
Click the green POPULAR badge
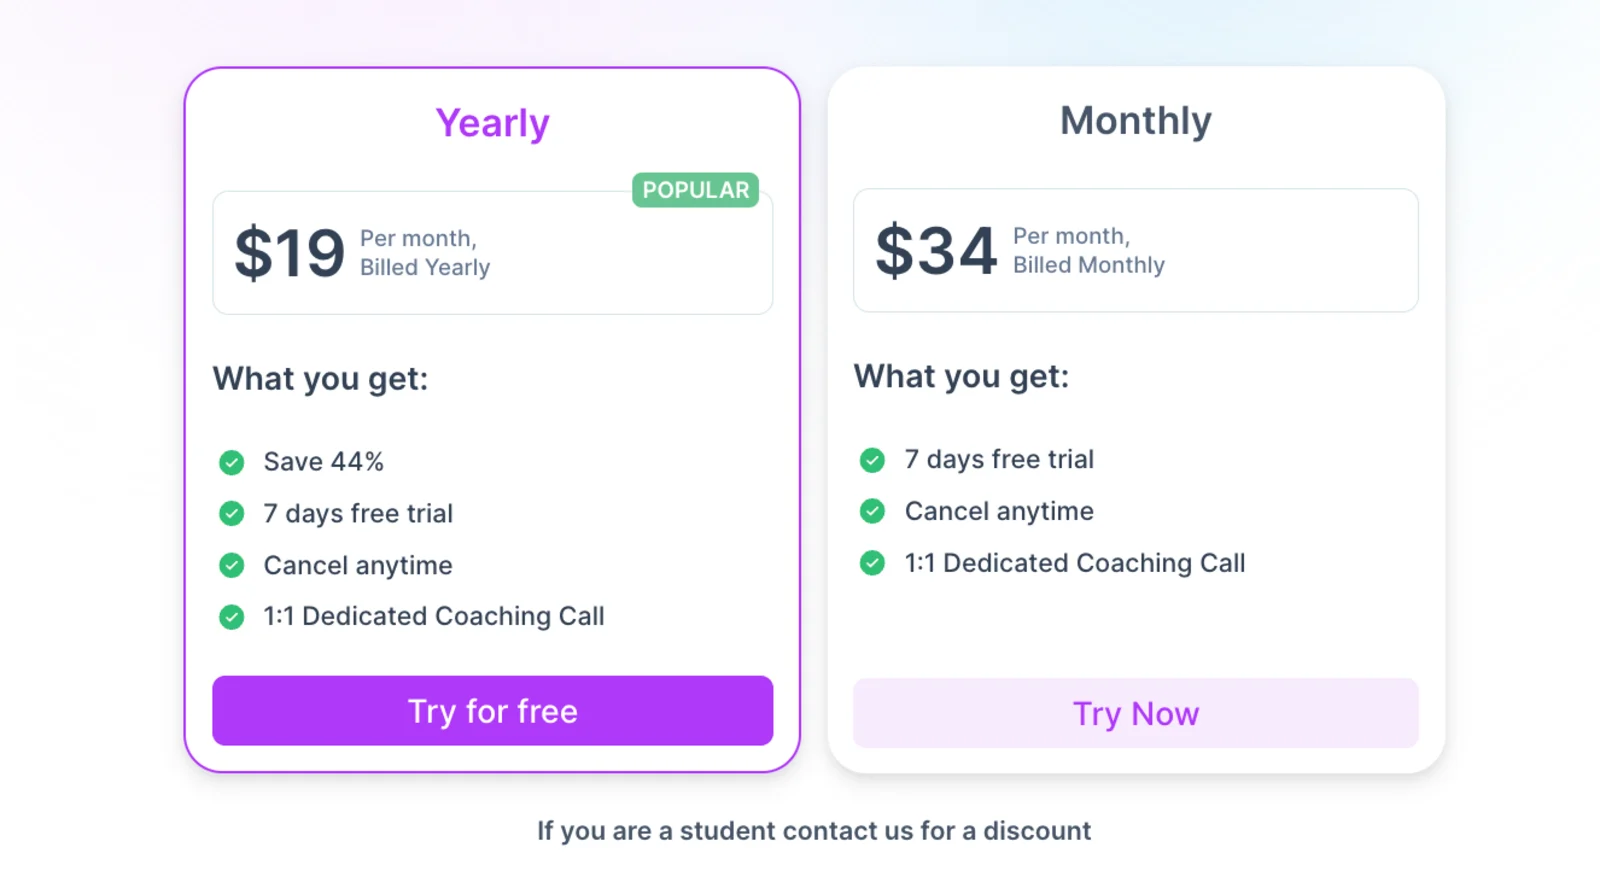point(695,190)
